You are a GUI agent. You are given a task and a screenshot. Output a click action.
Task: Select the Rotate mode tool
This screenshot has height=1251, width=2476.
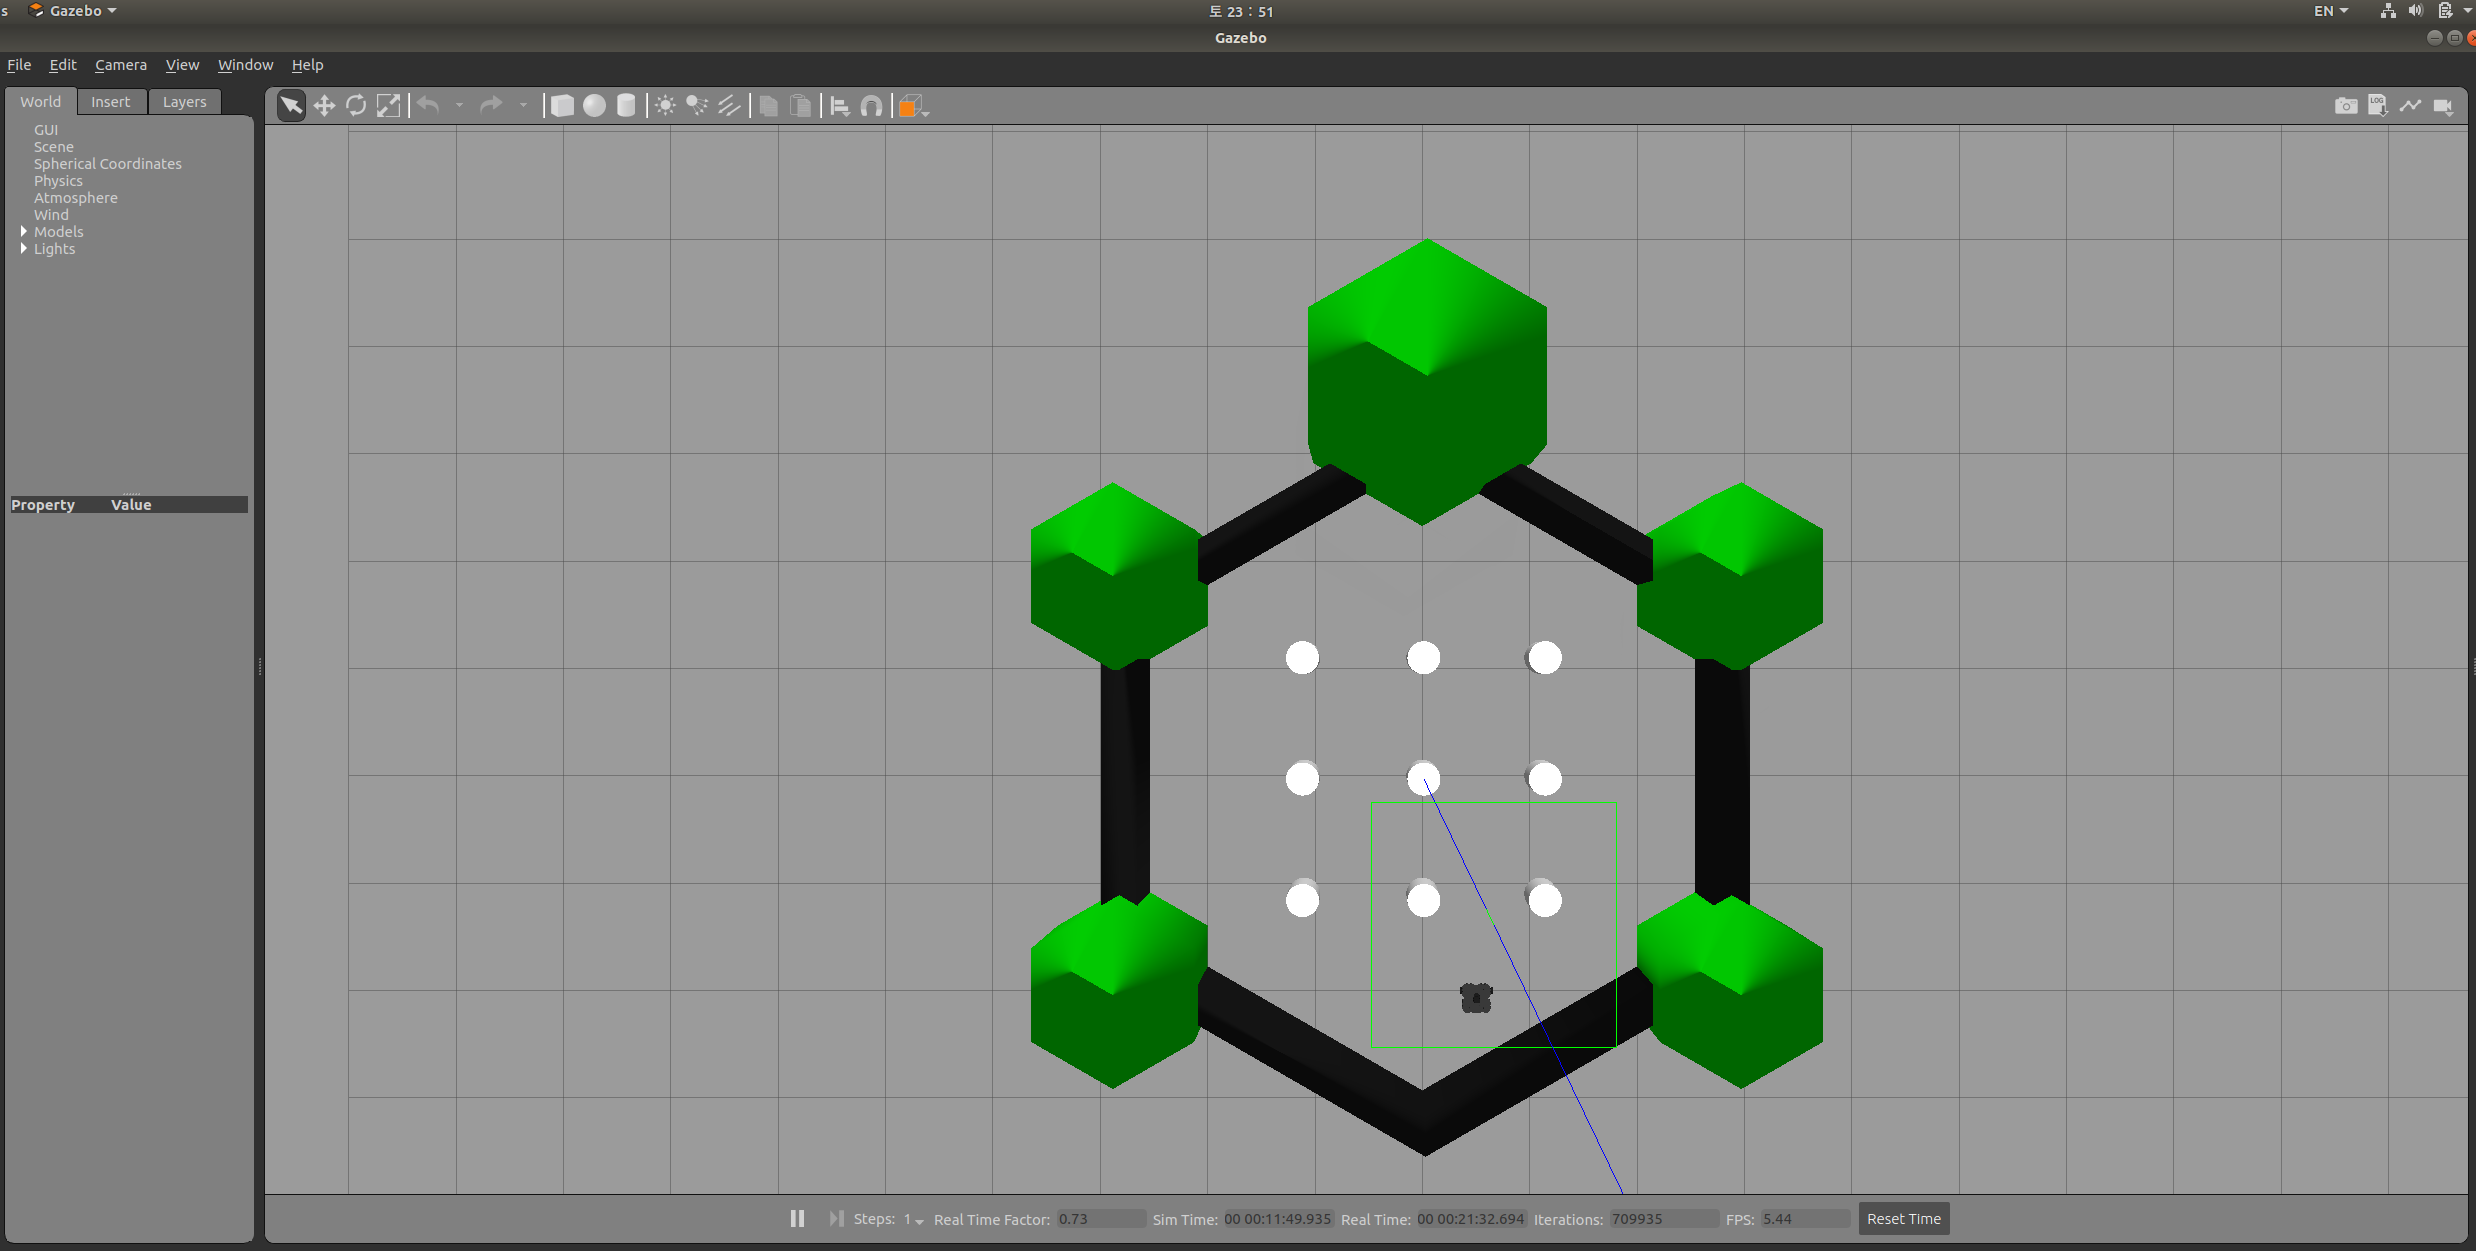click(356, 106)
